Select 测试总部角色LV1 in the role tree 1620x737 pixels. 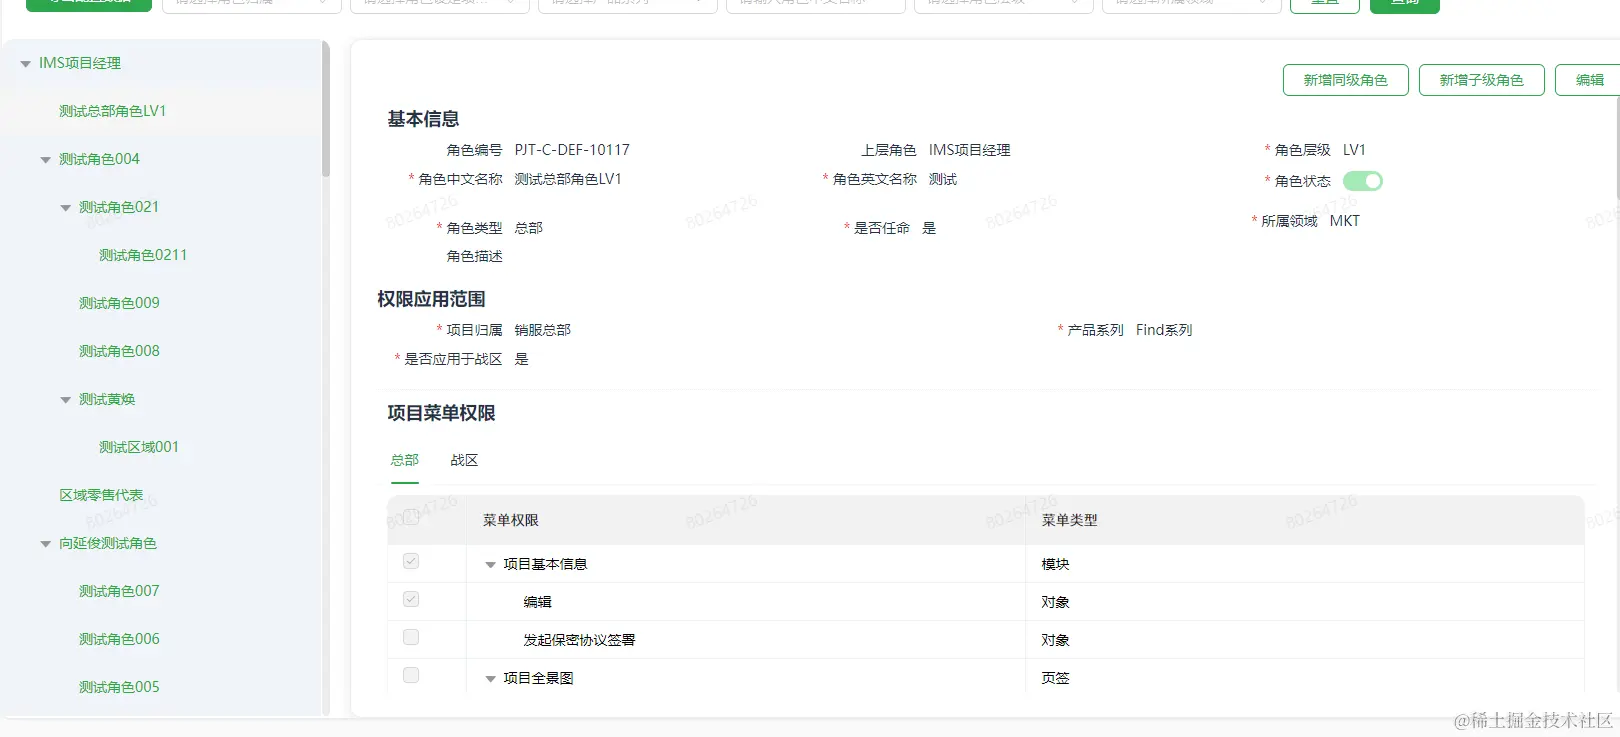coord(113,111)
